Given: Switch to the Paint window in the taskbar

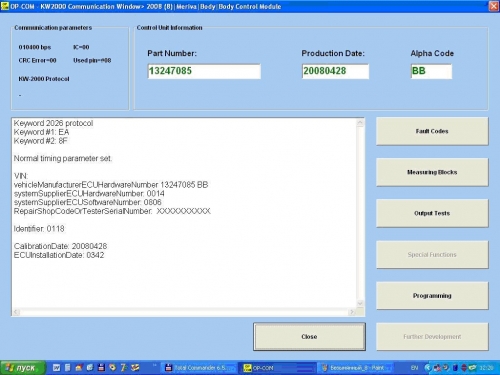Looking at the screenshot, I should pyautogui.click(x=355, y=368).
